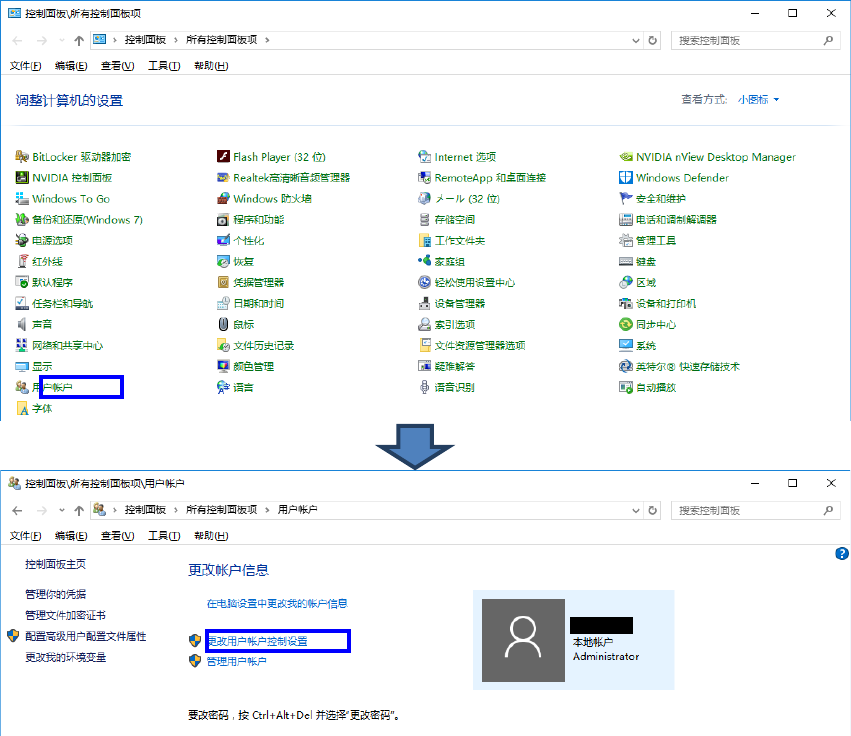Click 管理你的凭据 link
Screen dimensions: 851x736
[55, 594]
